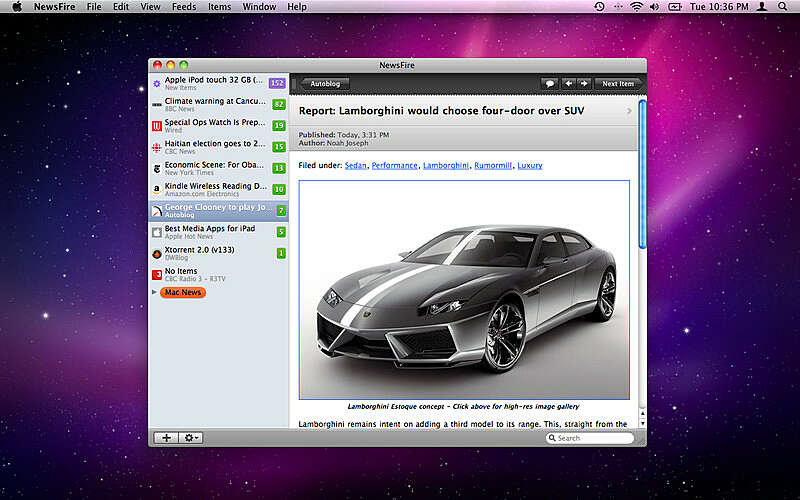The image size is (800, 500).
Task: Open the article title chevron
Action: point(629,111)
